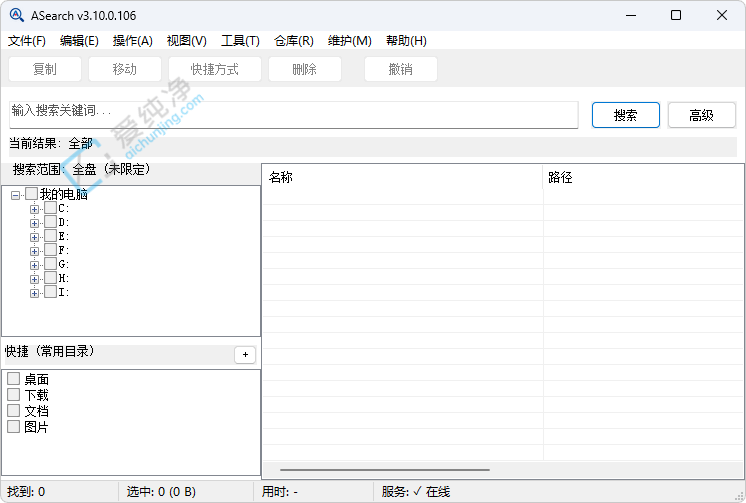
Task: Click the 搜索 button
Action: click(x=626, y=115)
